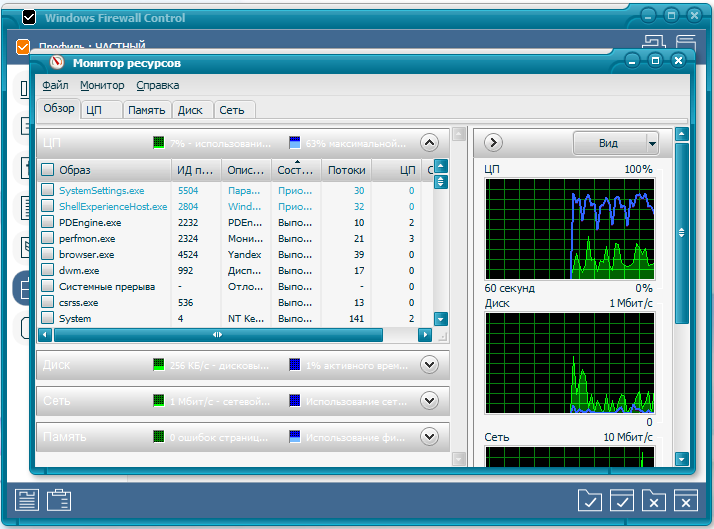The image size is (714, 529).
Task: Click the folder with checkmark icon
Action: click(591, 500)
